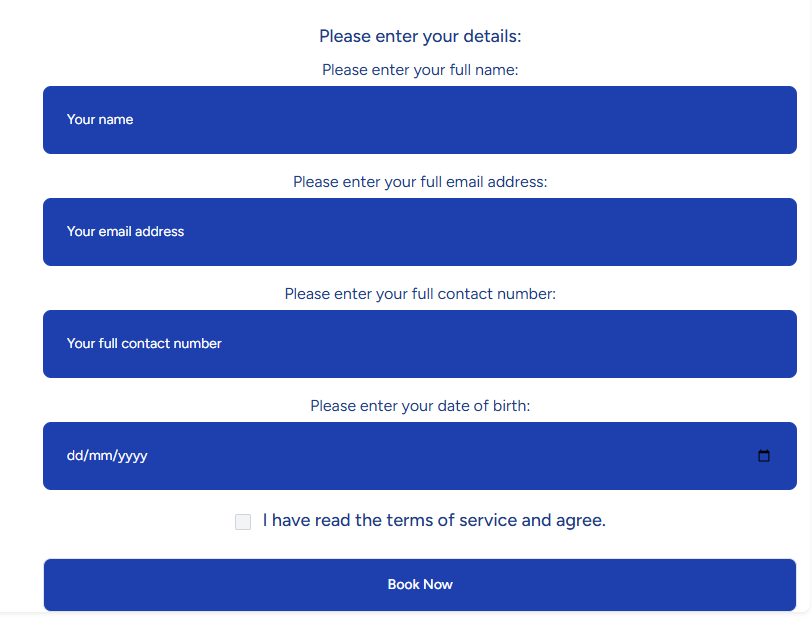Click 'Please enter your full contact number:' label
812x644 pixels.
tap(420, 294)
